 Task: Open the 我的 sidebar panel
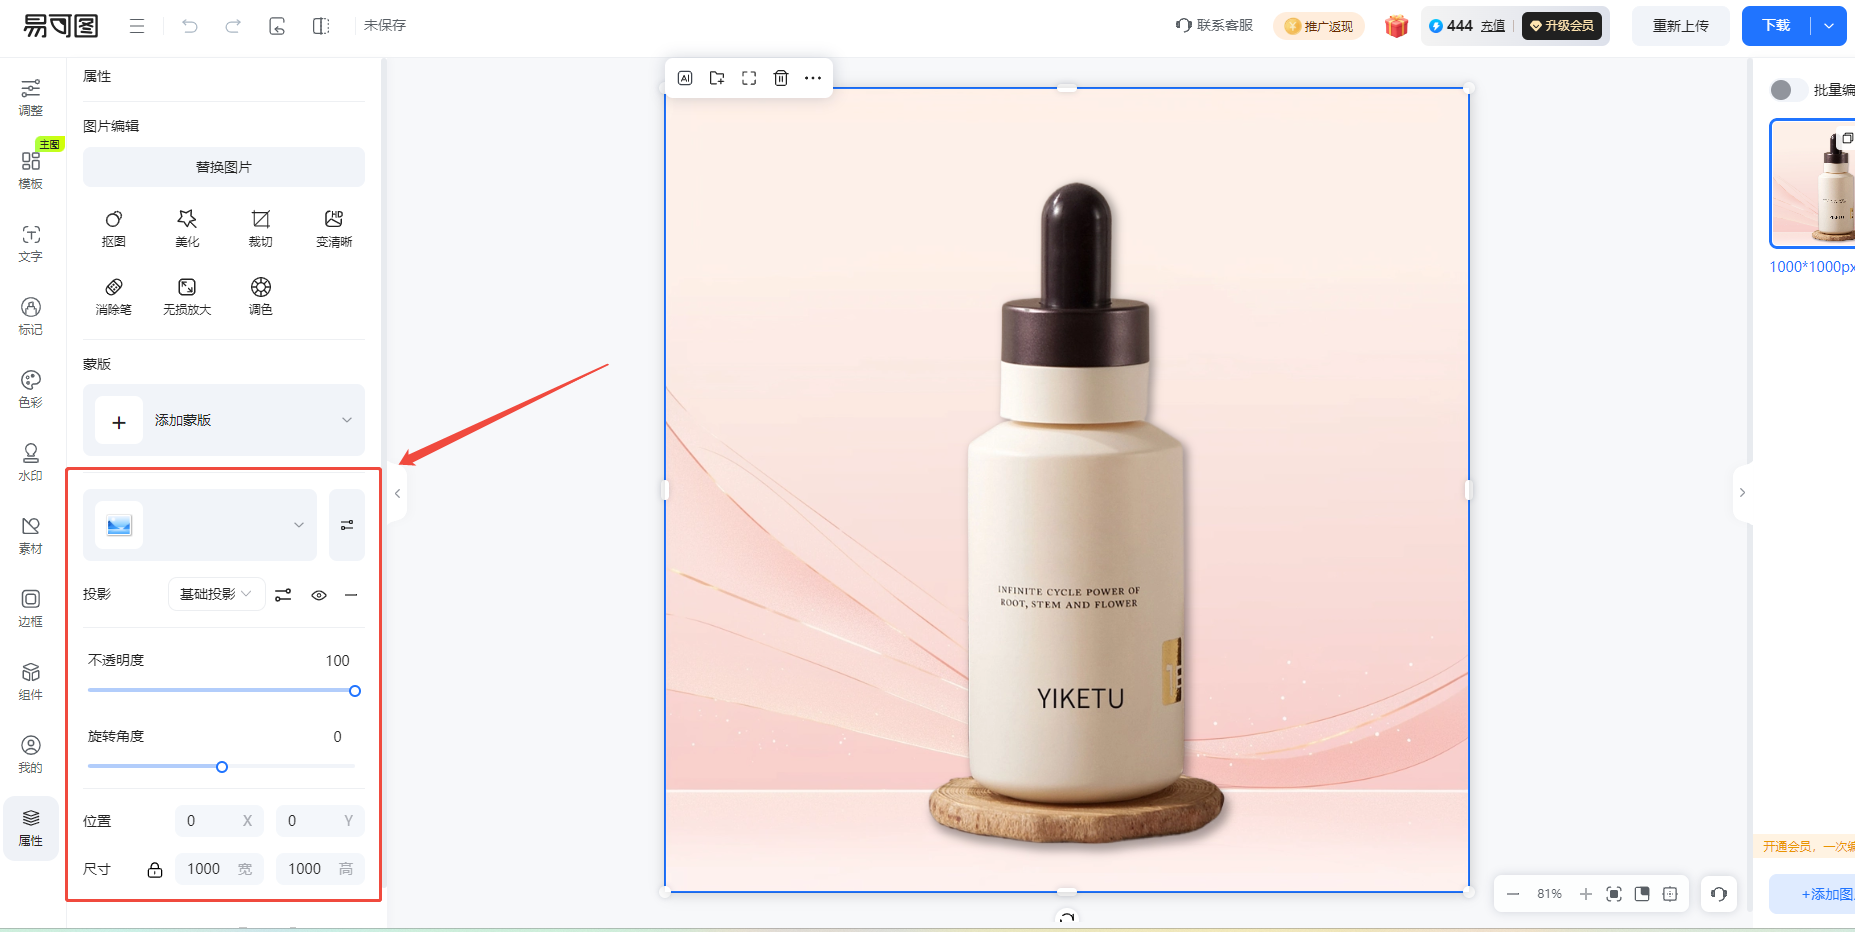point(31,754)
